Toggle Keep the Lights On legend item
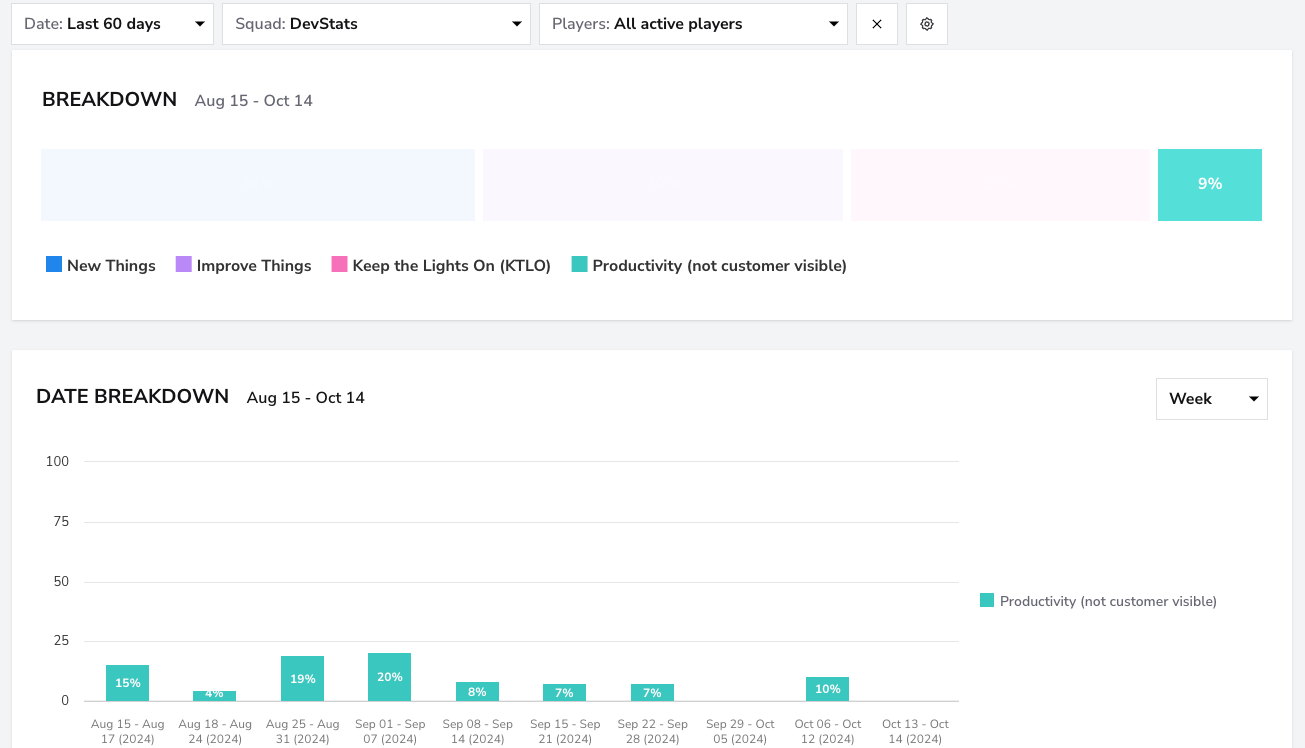The height and width of the screenshot is (748, 1305). pyautogui.click(x=441, y=265)
